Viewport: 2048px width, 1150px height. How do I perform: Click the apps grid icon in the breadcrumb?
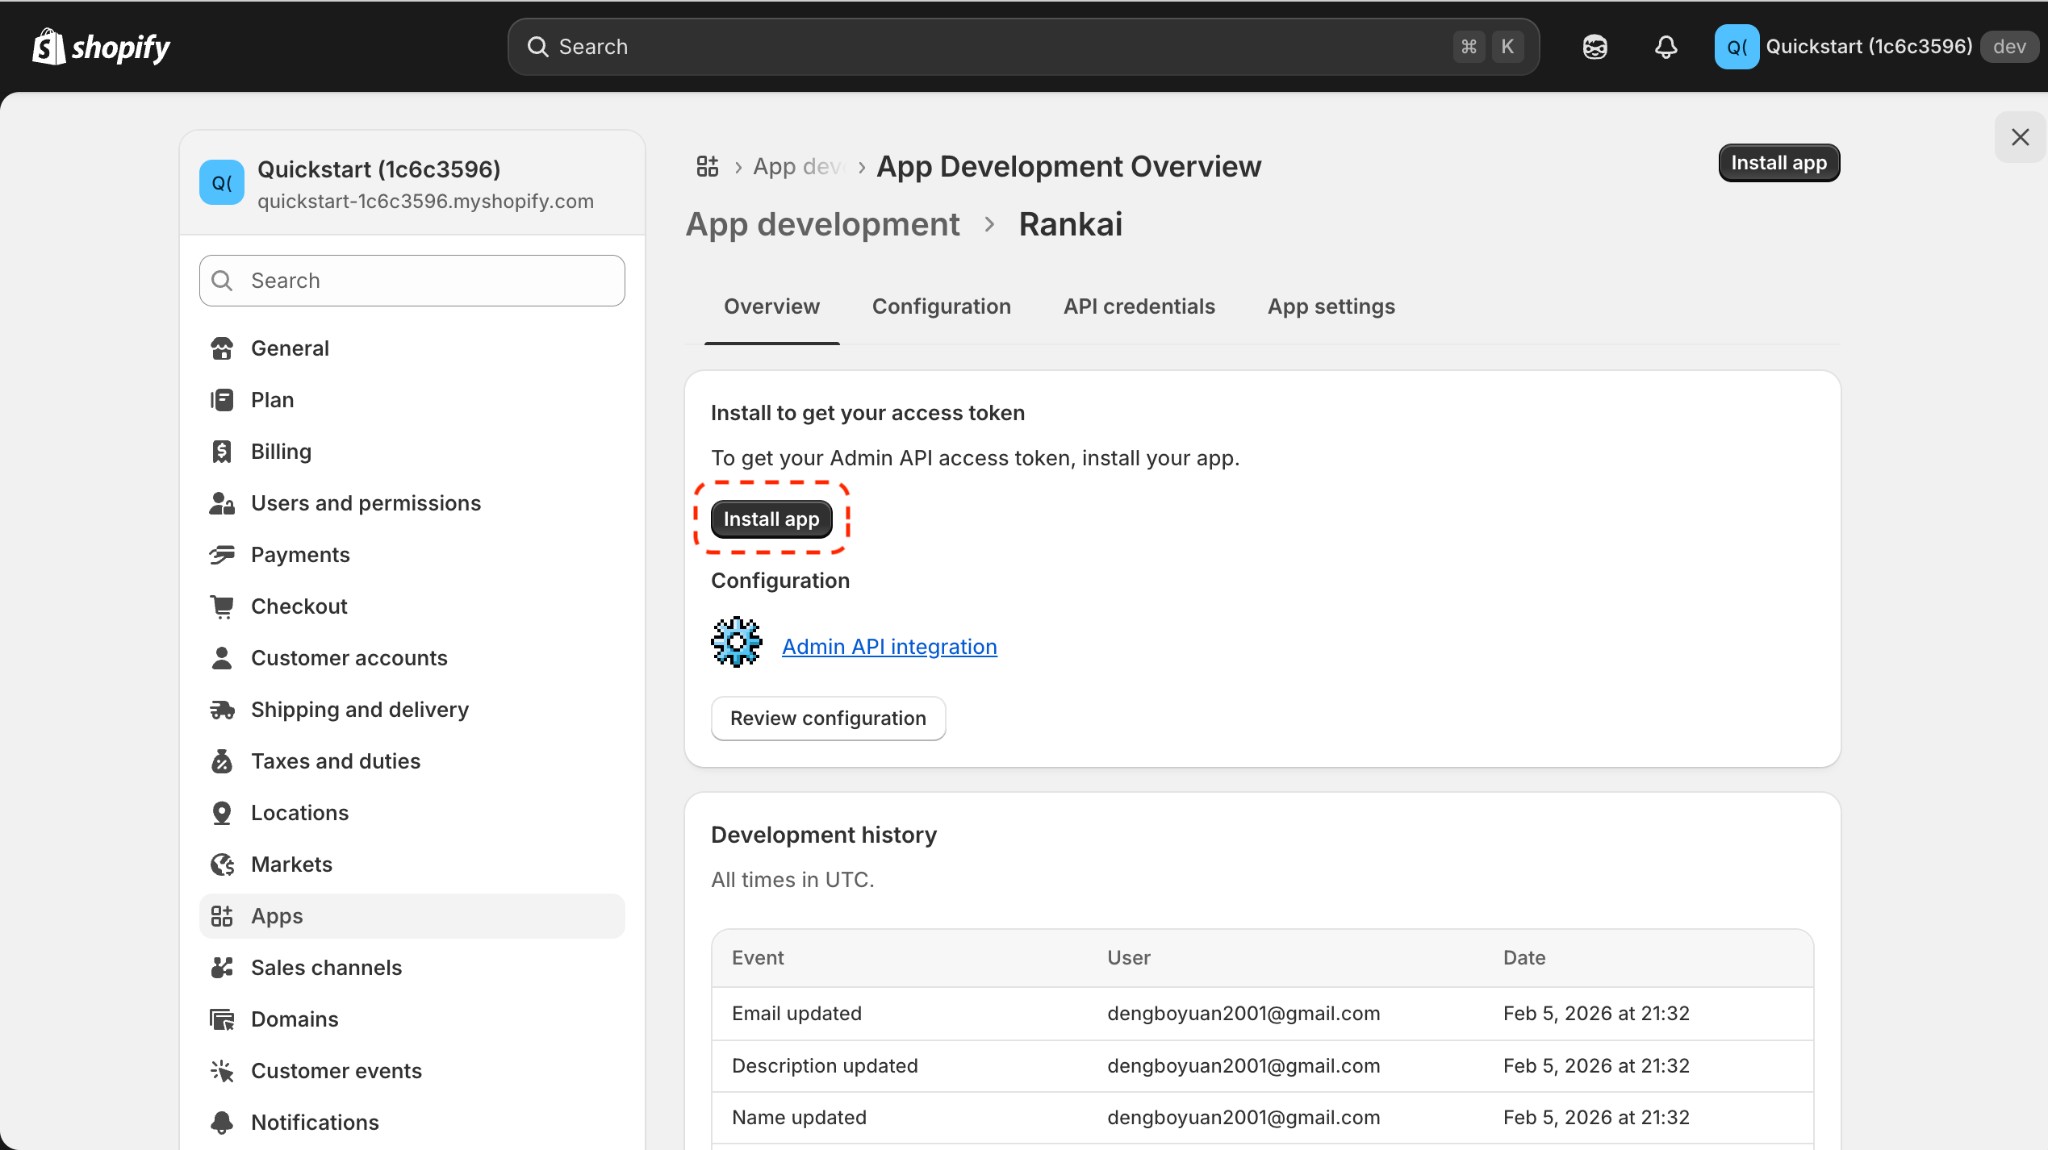pyautogui.click(x=708, y=166)
